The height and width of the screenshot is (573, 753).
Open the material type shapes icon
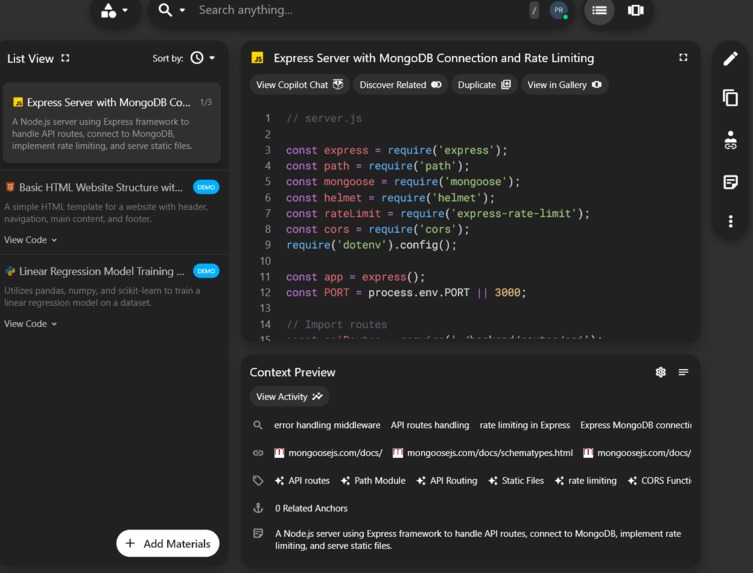tap(109, 10)
